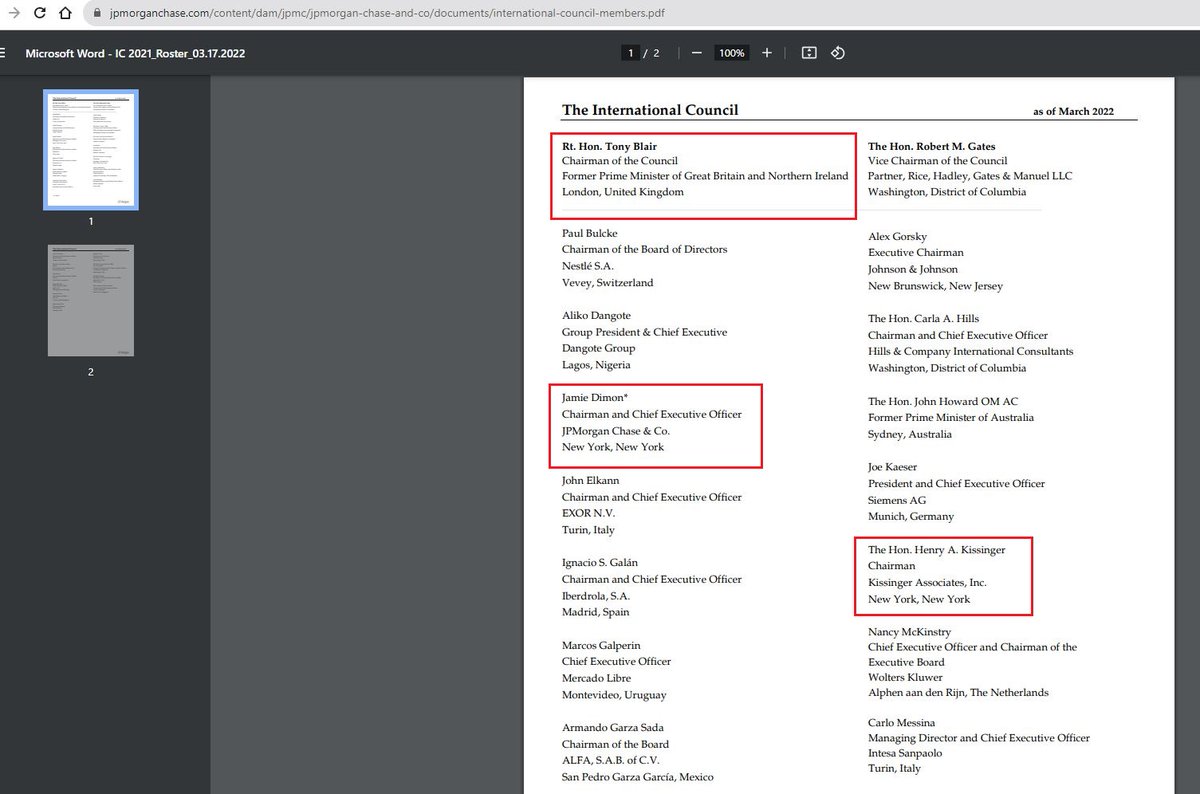The image size is (1200, 794).
Task: Click the name Aliko Dangote
Action: (x=596, y=315)
